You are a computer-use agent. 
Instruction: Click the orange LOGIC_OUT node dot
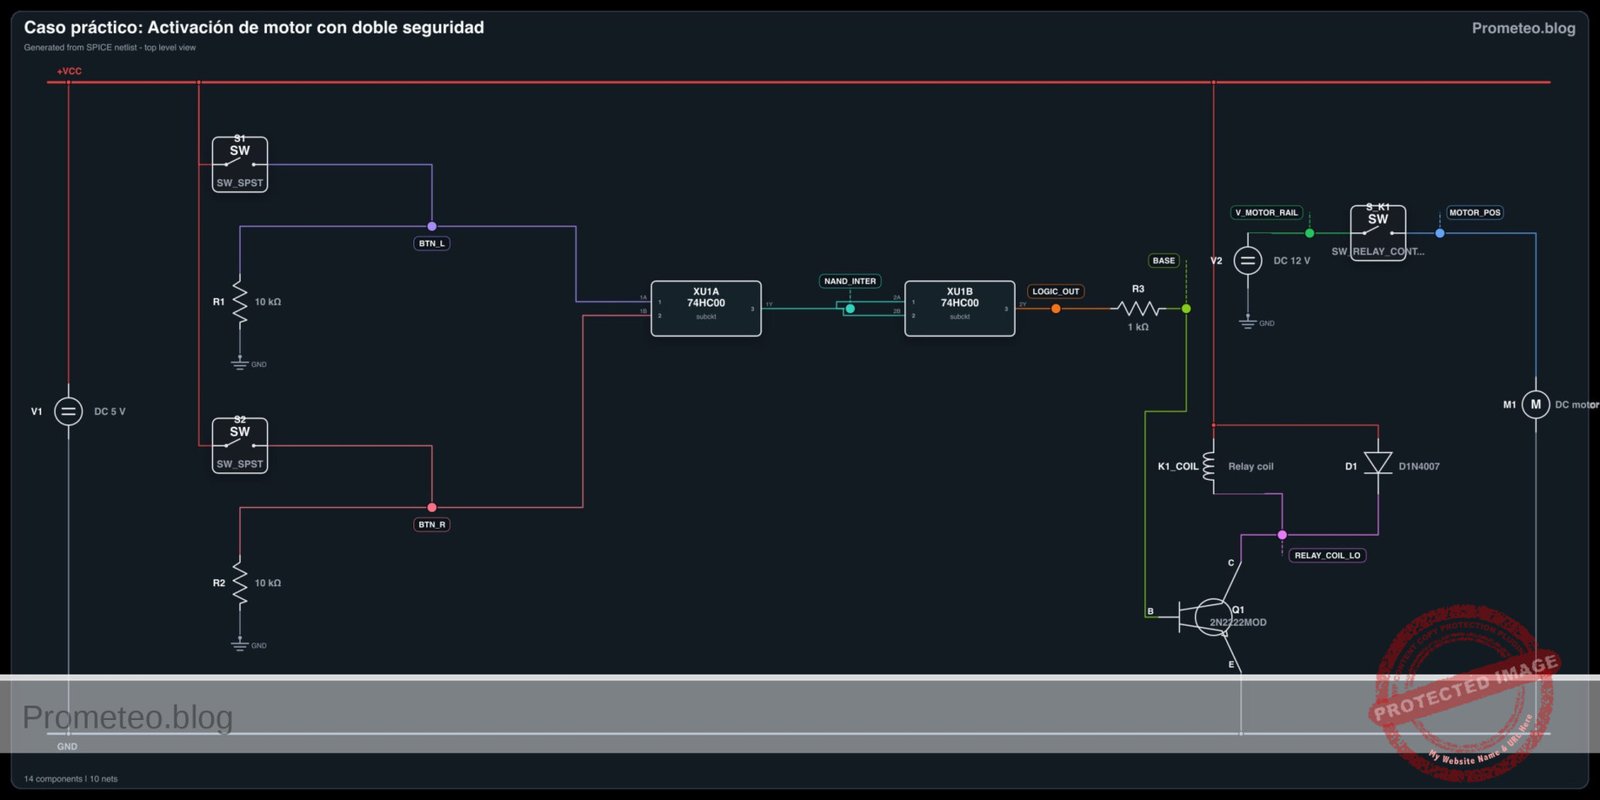point(1056,308)
